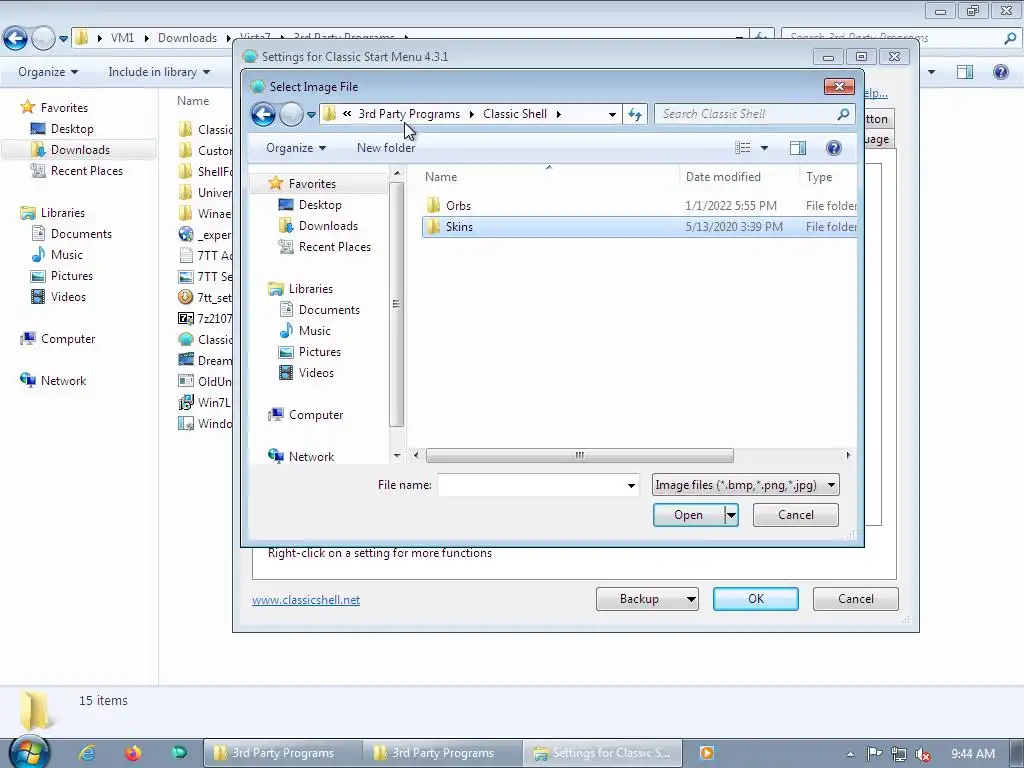Launch Firefox from the taskbar
1024x768 pixels.
pyautogui.click(x=133, y=753)
